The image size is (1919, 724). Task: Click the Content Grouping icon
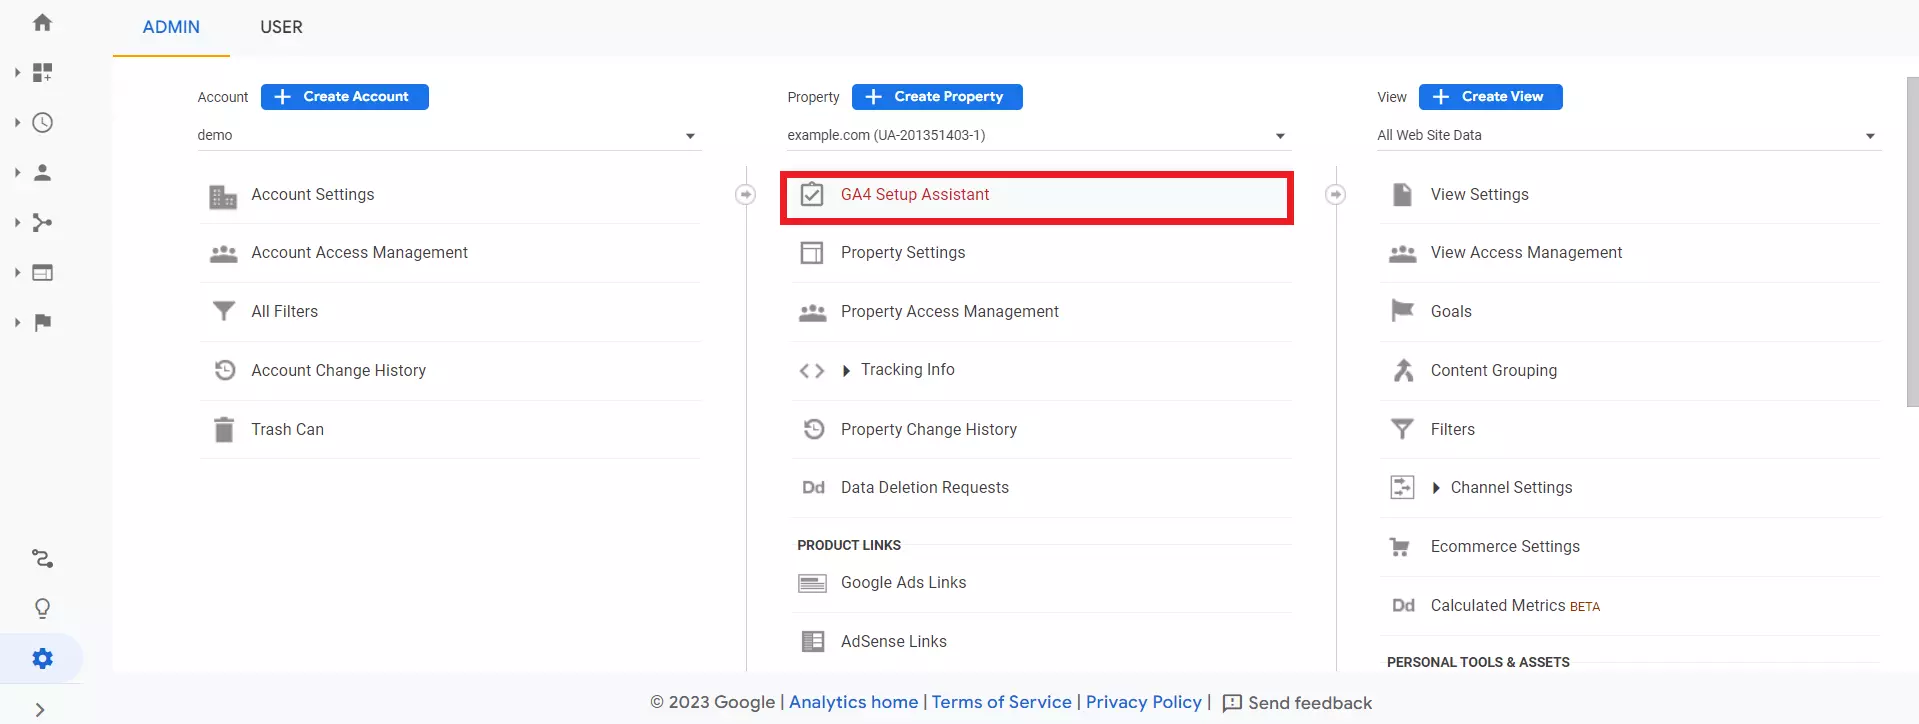[x=1403, y=370]
